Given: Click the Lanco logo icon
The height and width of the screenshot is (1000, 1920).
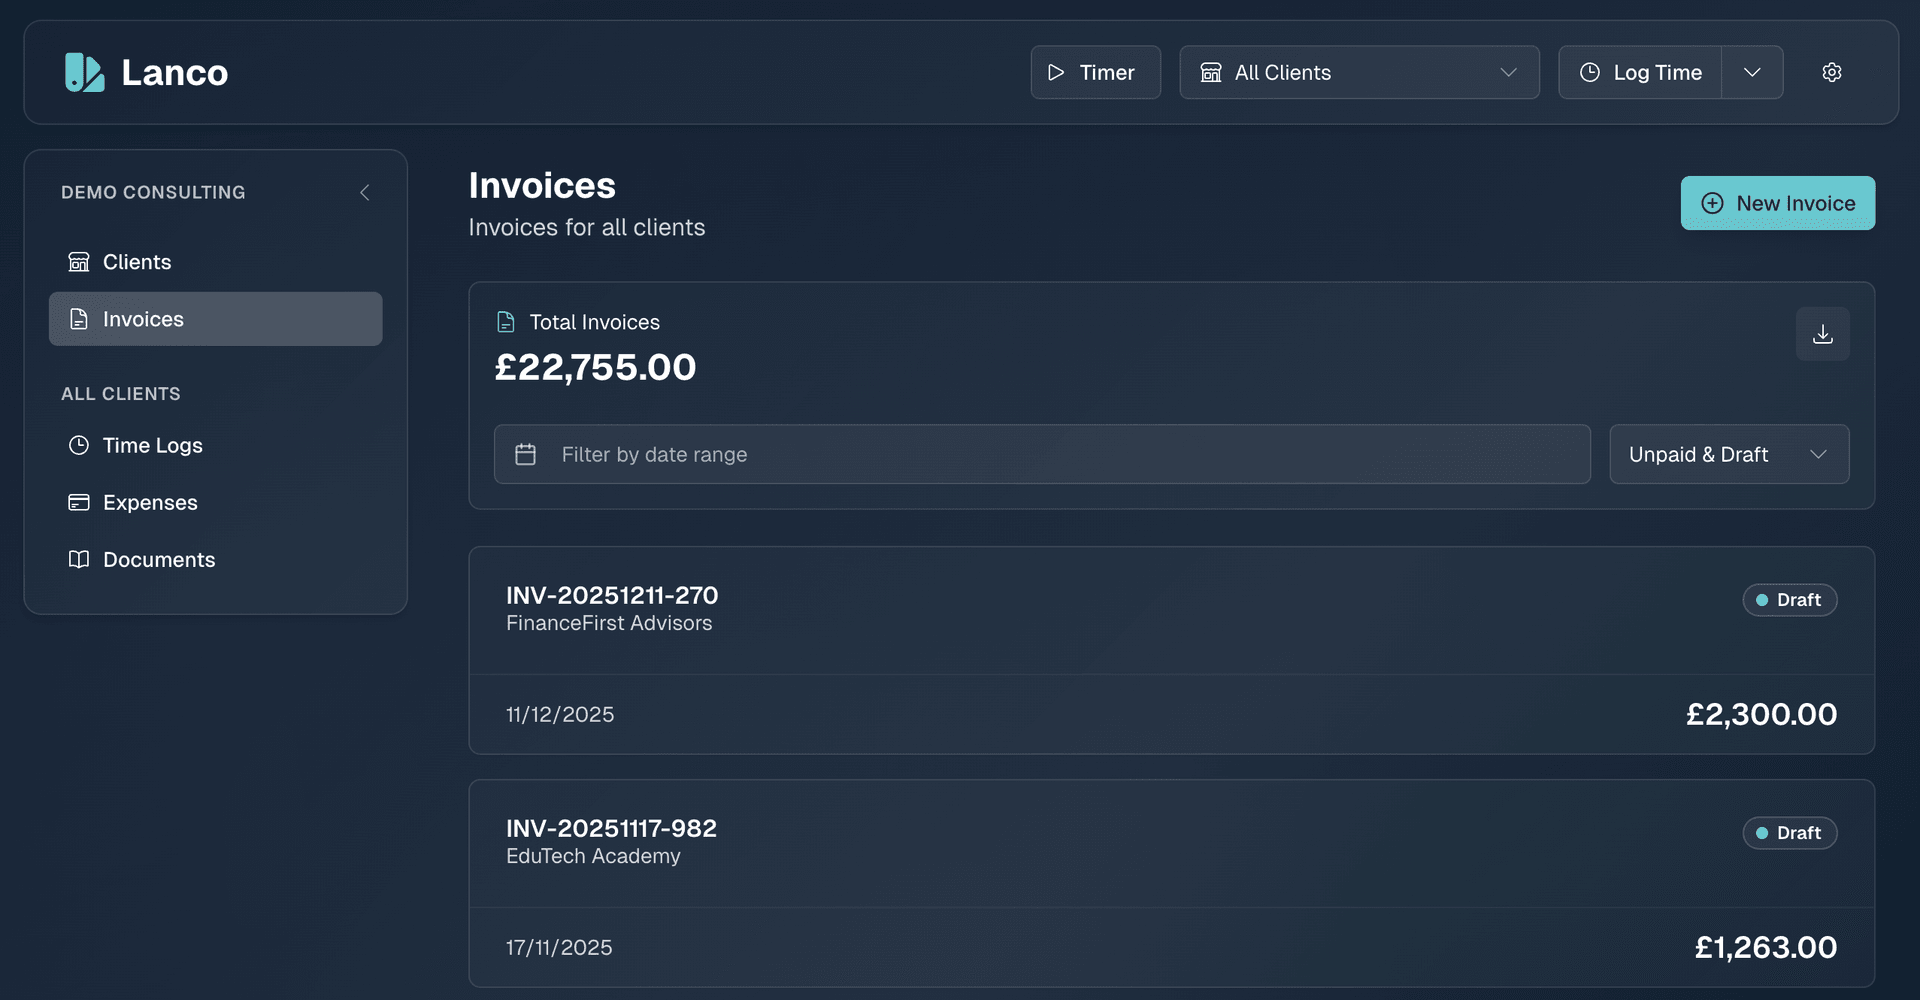Looking at the screenshot, I should (85, 71).
